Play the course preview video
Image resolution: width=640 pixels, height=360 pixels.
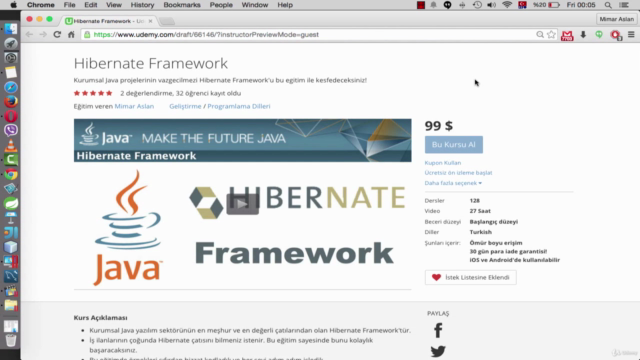click(242, 204)
